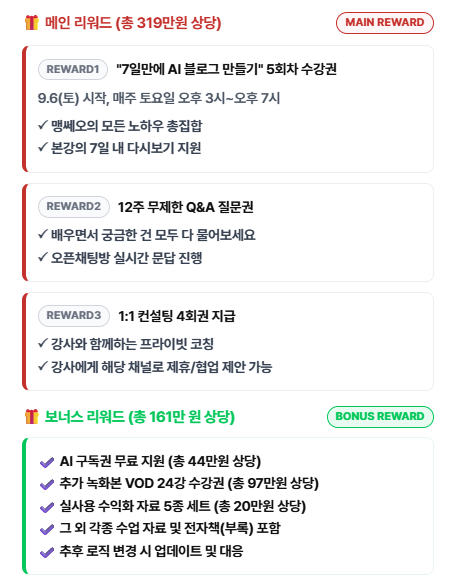Select the REWARD3 label tag
This screenshot has height=584, width=454.
tap(74, 315)
